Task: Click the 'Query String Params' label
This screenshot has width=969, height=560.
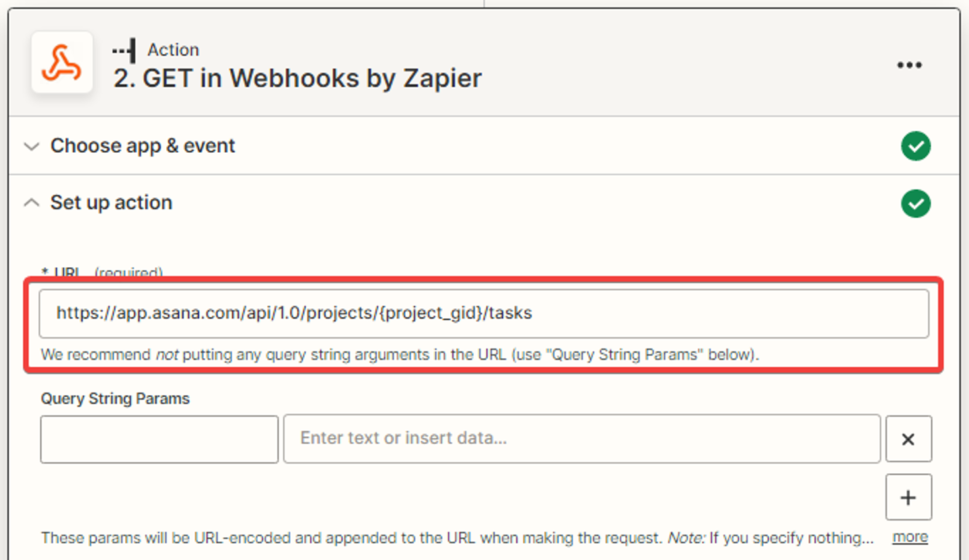Action: (115, 398)
